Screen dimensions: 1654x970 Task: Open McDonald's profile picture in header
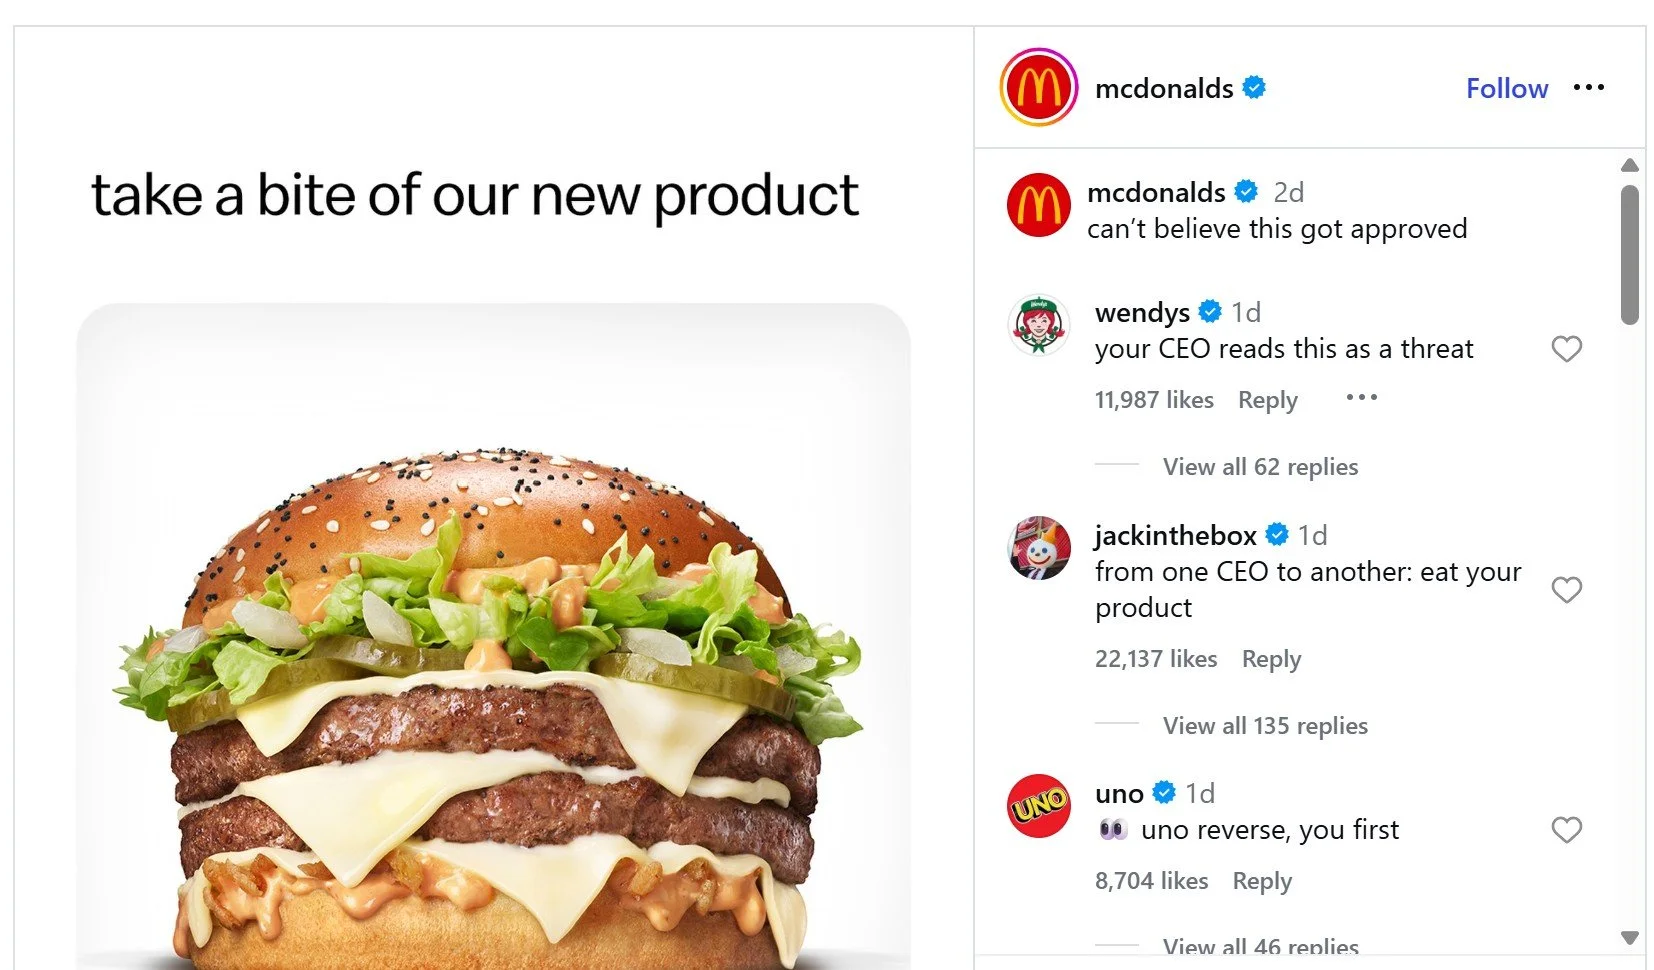(x=1038, y=87)
